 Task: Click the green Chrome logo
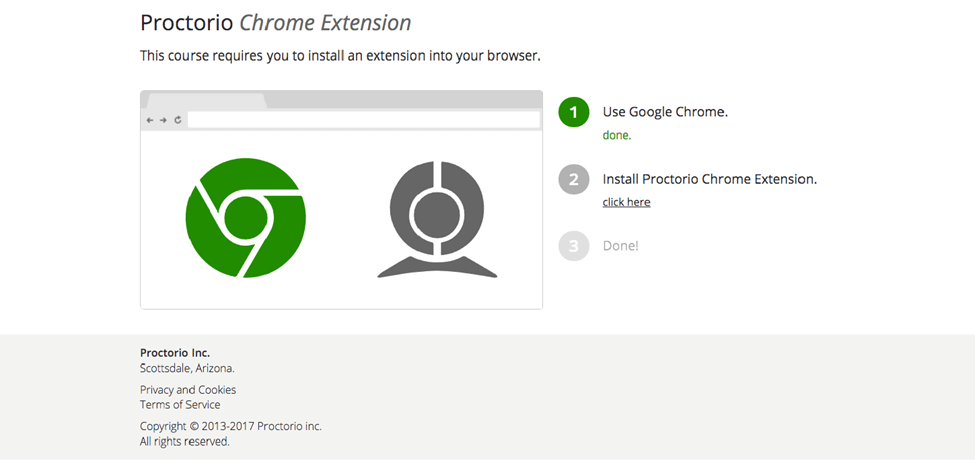click(245, 217)
